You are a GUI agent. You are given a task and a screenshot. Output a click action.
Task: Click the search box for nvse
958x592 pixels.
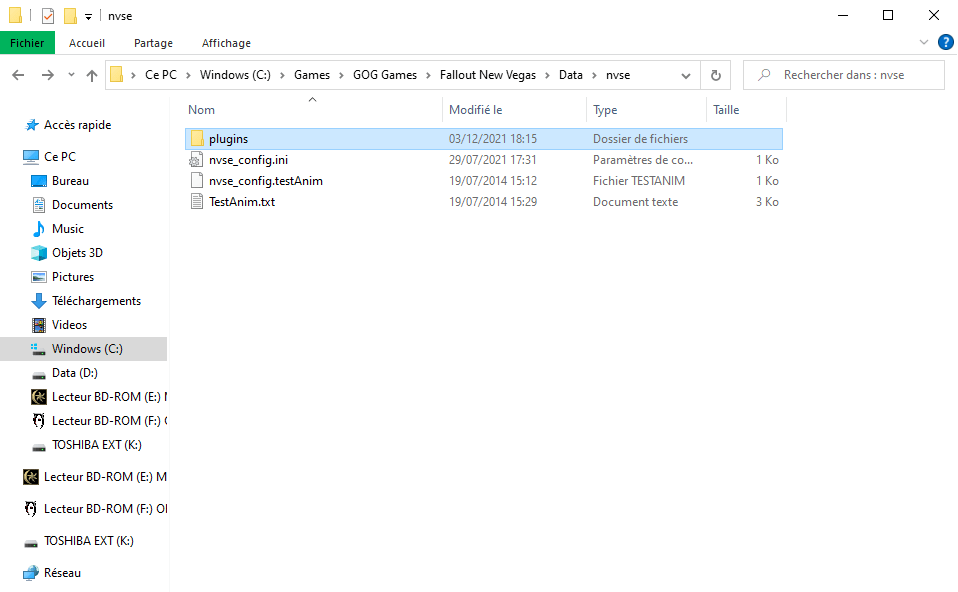pyautogui.click(x=844, y=75)
